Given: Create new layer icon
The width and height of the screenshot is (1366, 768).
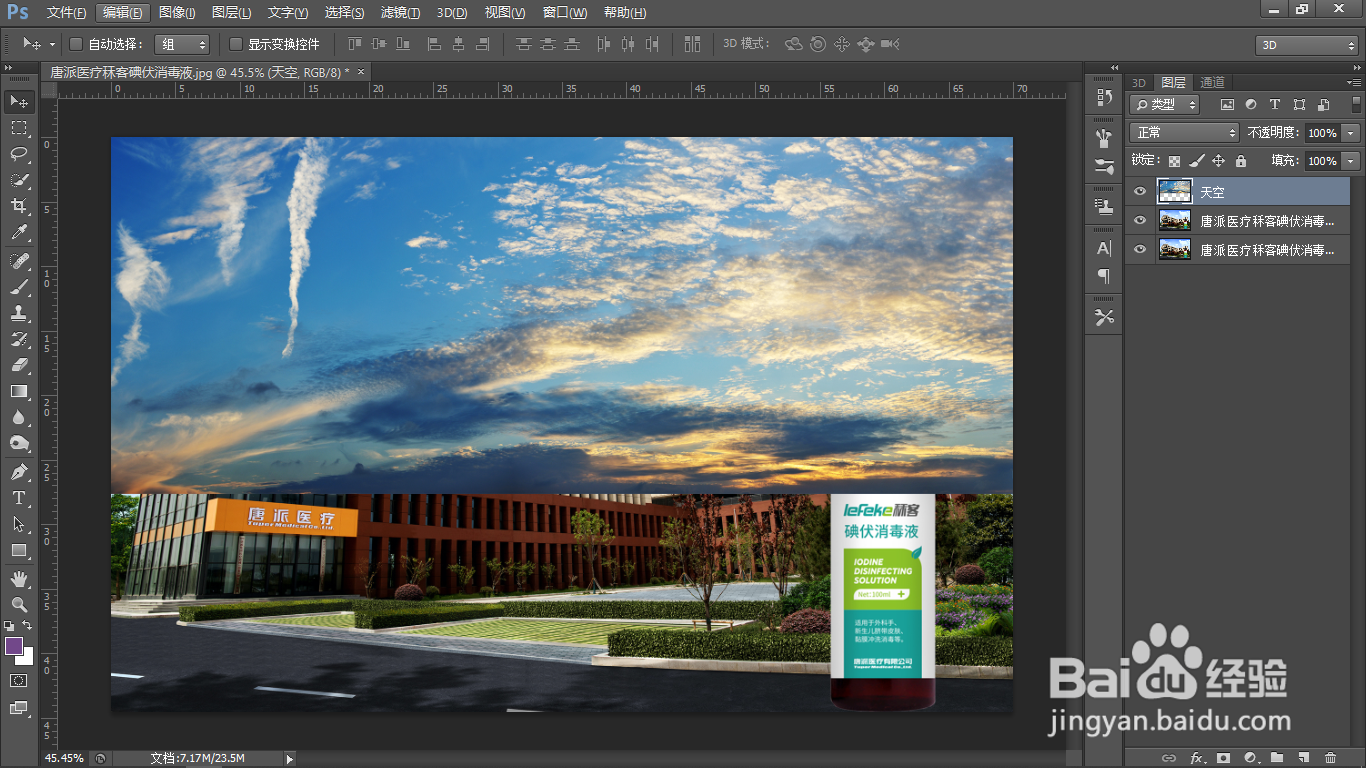Looking at the screenshot, I should [1304, 758].
